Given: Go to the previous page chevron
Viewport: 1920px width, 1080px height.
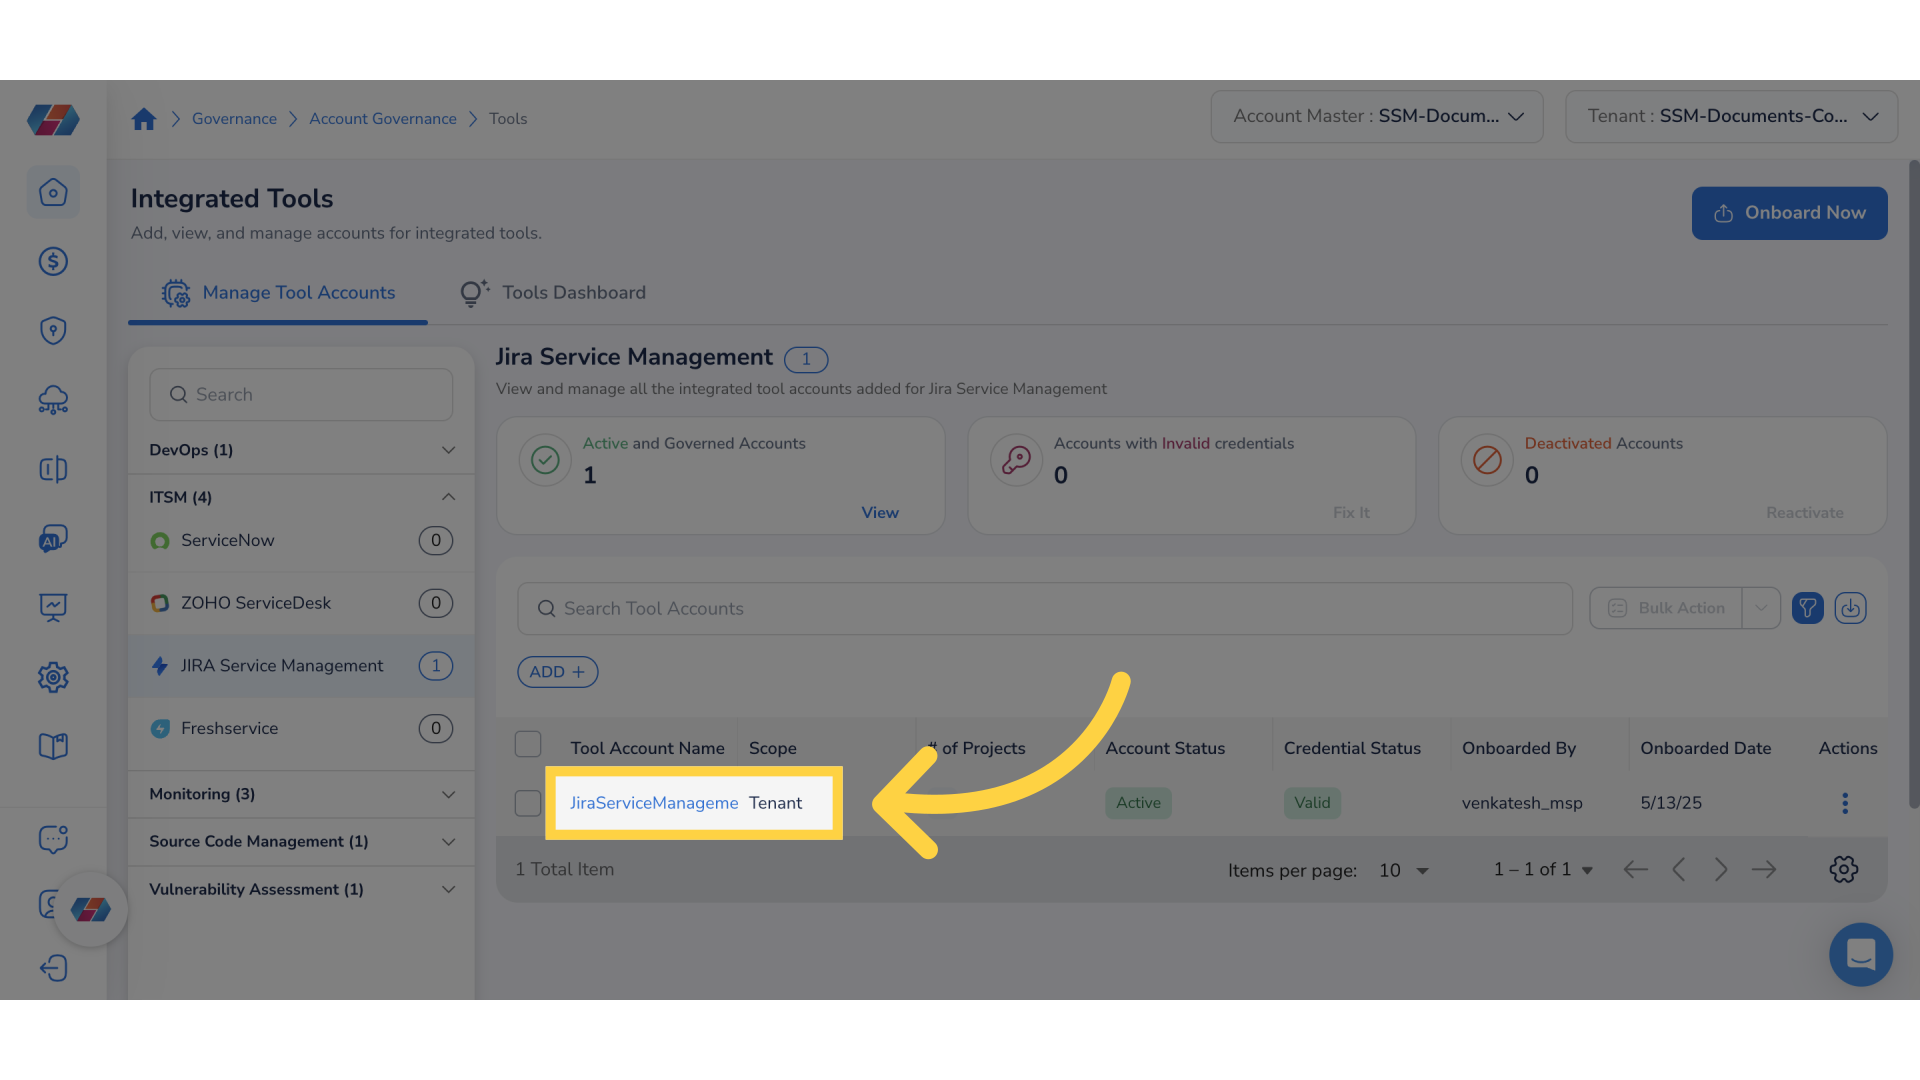Looking at the screenshot, I should (1679, 869).
